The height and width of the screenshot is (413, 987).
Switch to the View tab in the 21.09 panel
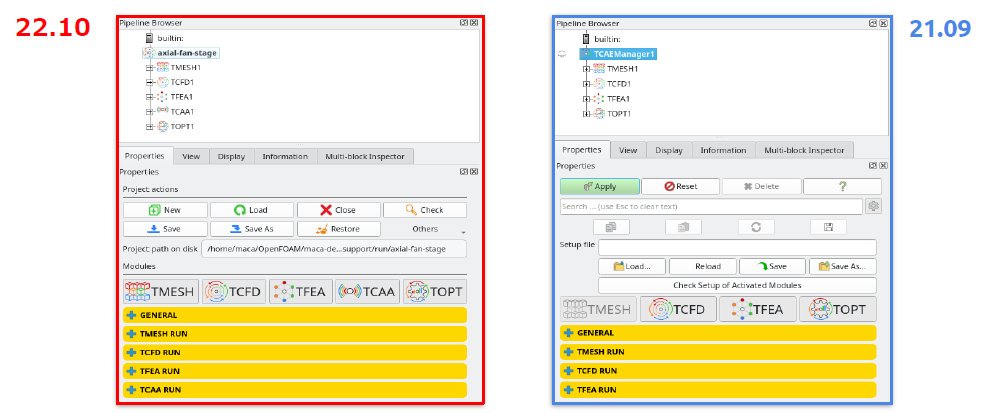point(628,150)
